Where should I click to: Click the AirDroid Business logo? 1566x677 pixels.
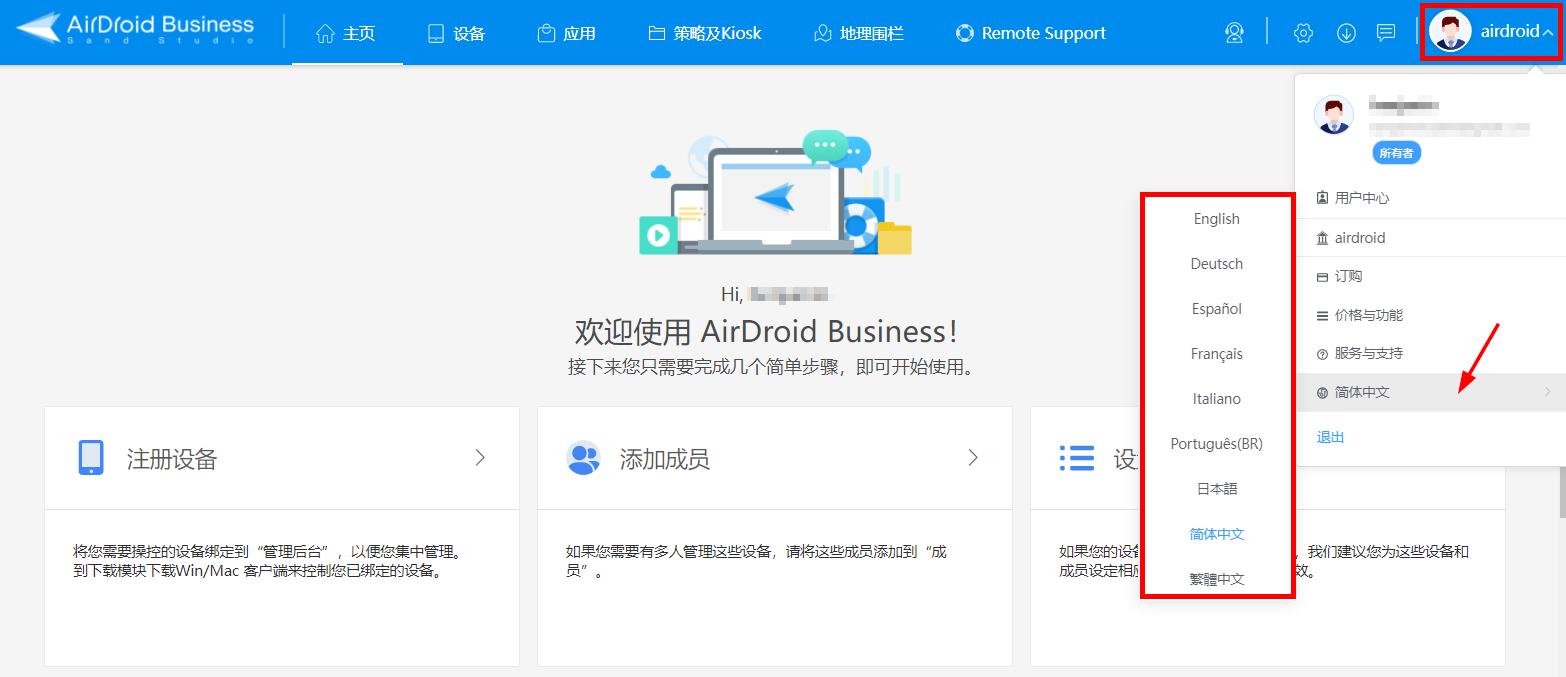135,29
